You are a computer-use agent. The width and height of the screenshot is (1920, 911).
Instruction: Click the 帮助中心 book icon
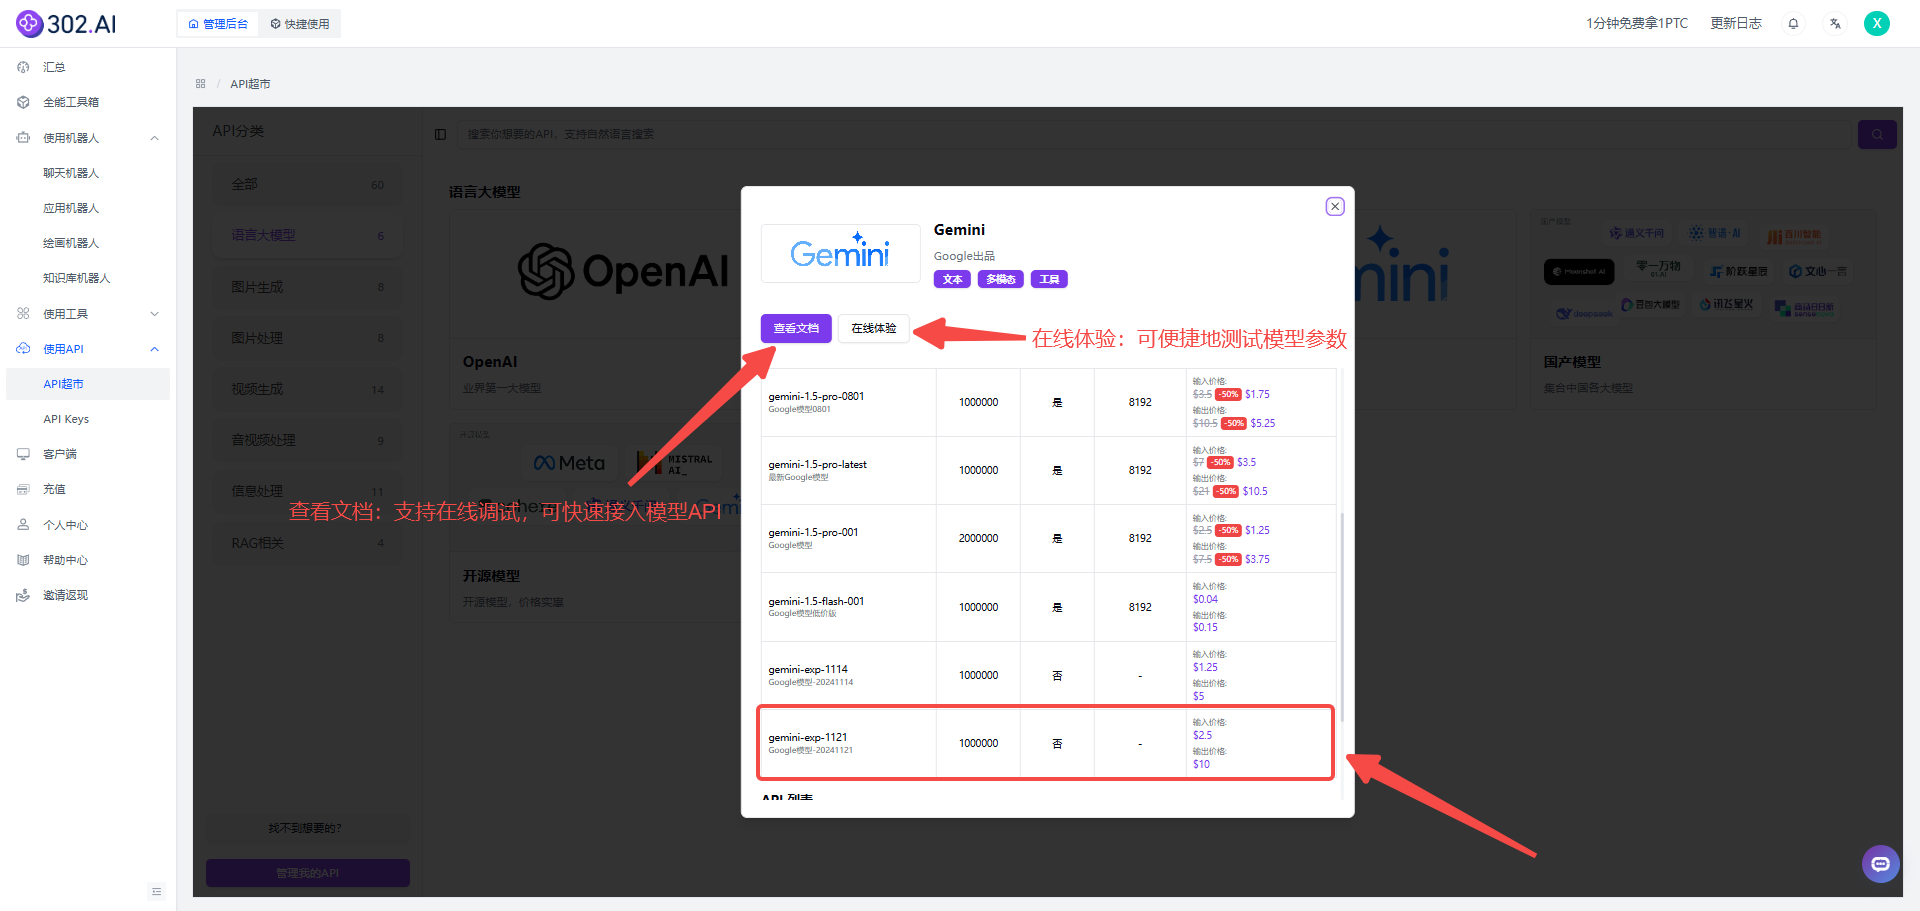point(23,560)
